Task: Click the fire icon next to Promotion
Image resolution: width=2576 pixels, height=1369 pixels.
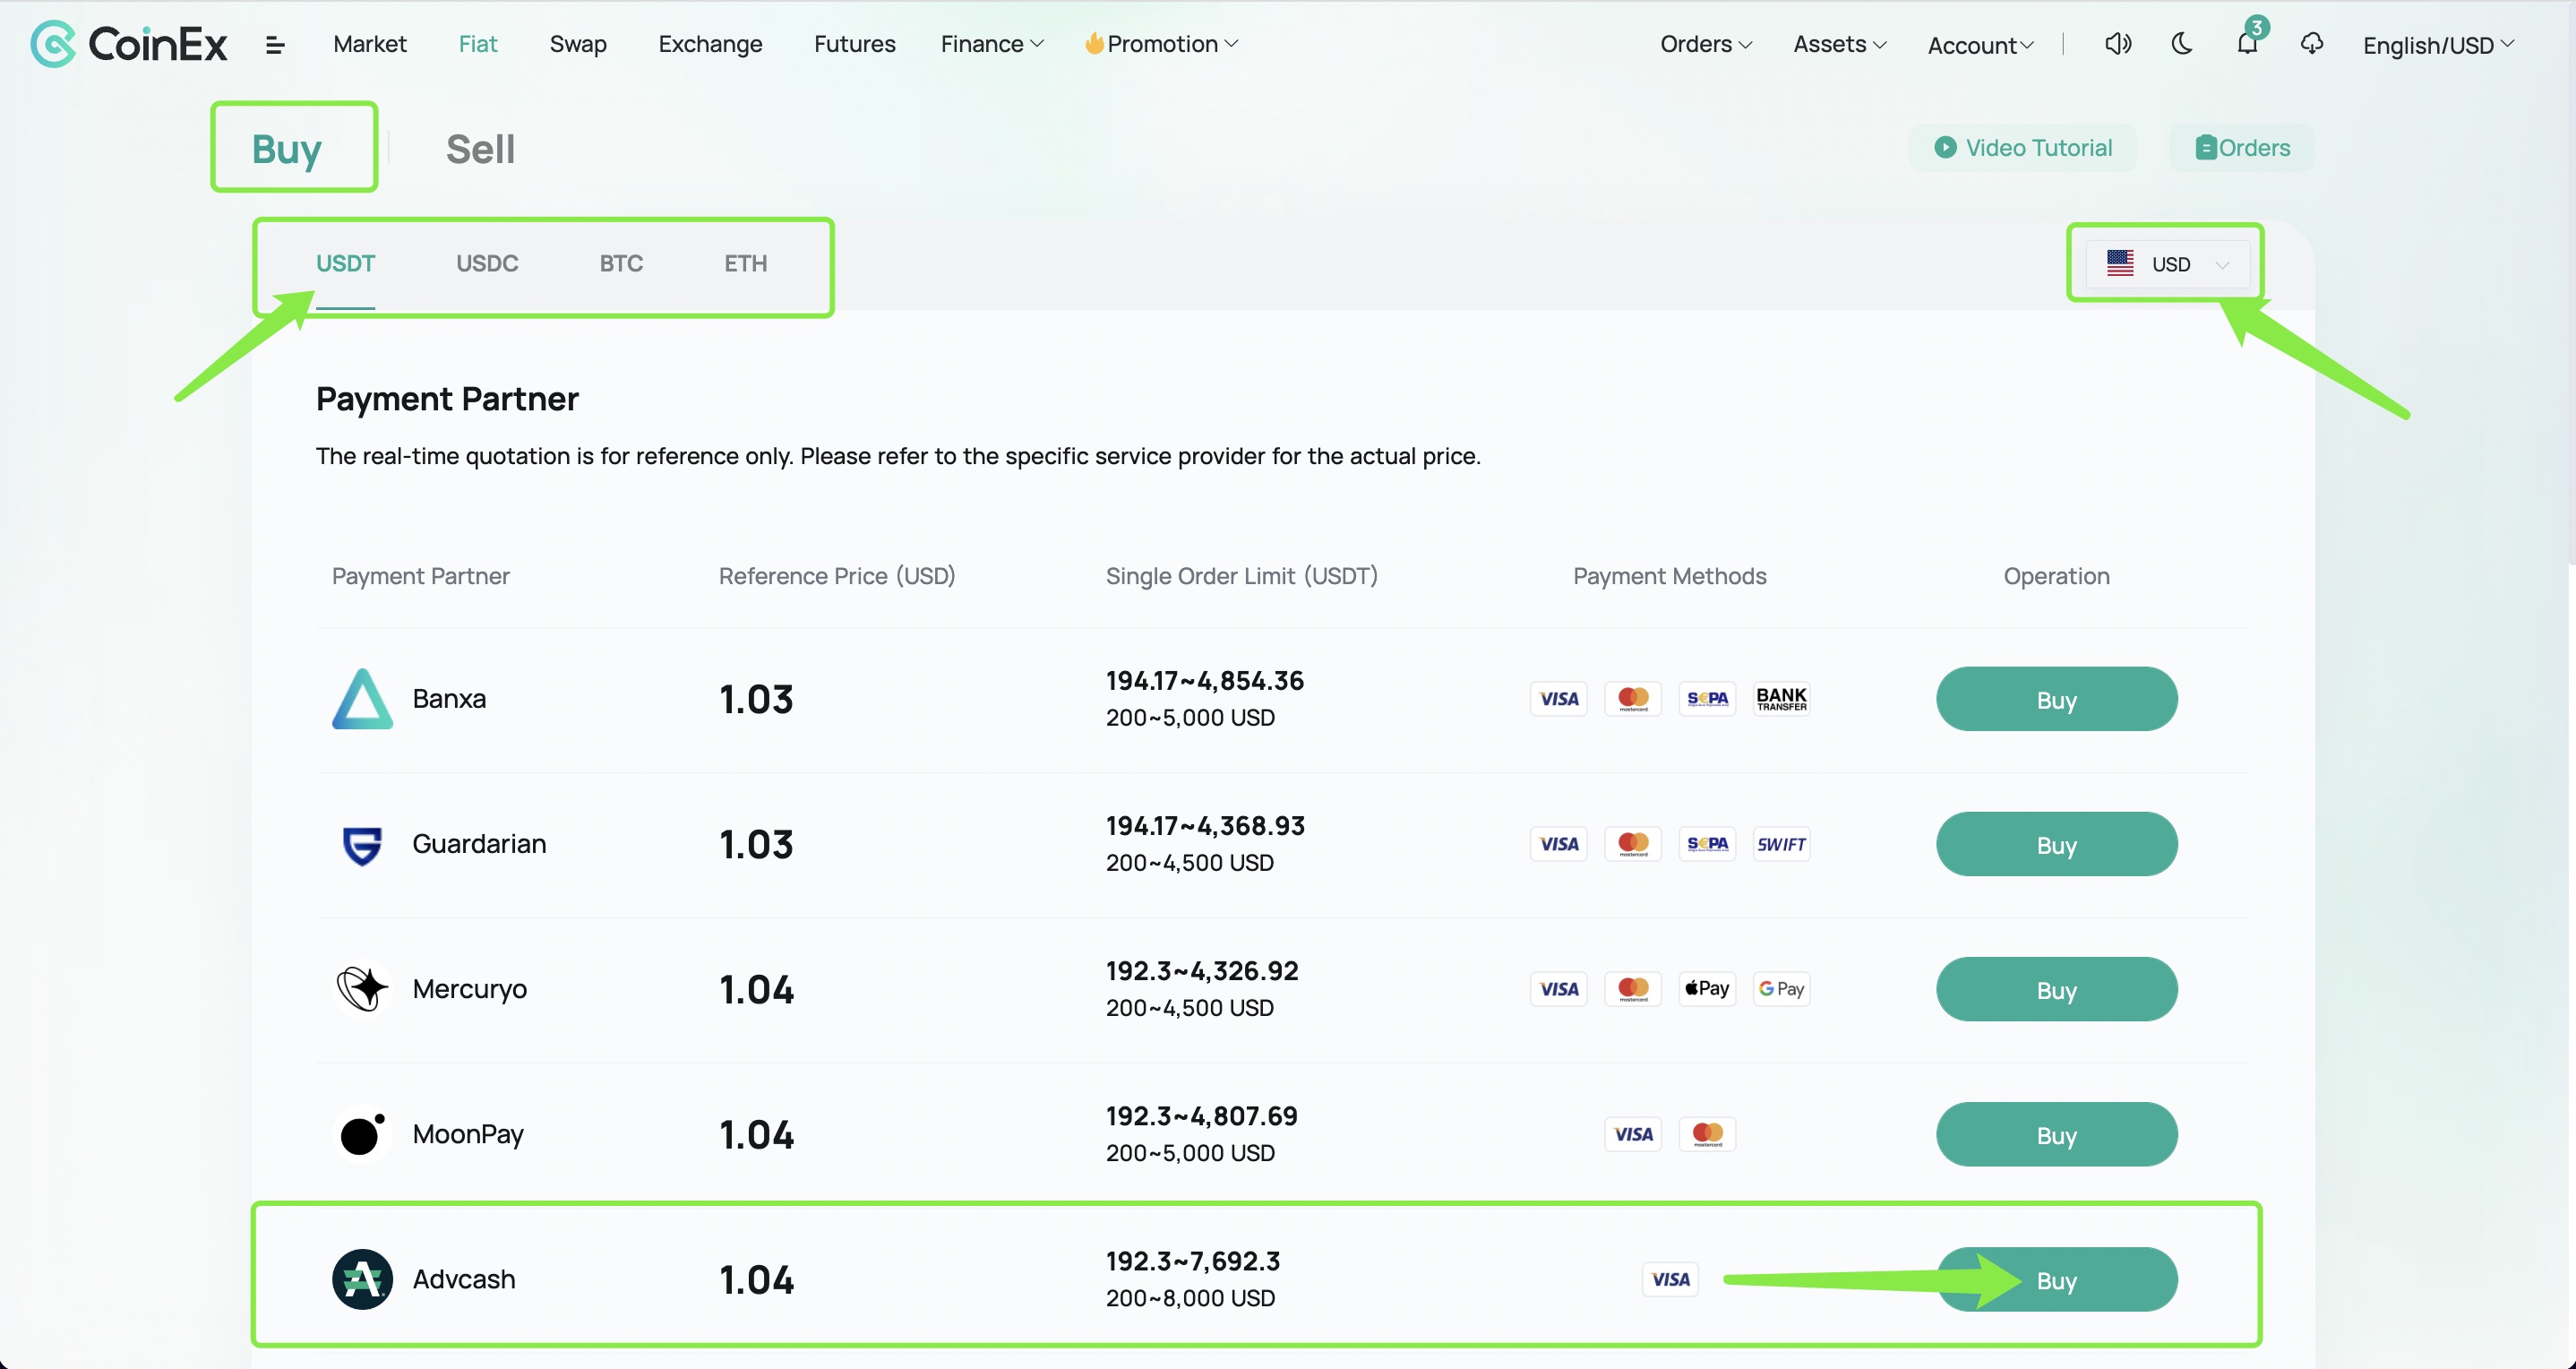Action: point(1094,43)
